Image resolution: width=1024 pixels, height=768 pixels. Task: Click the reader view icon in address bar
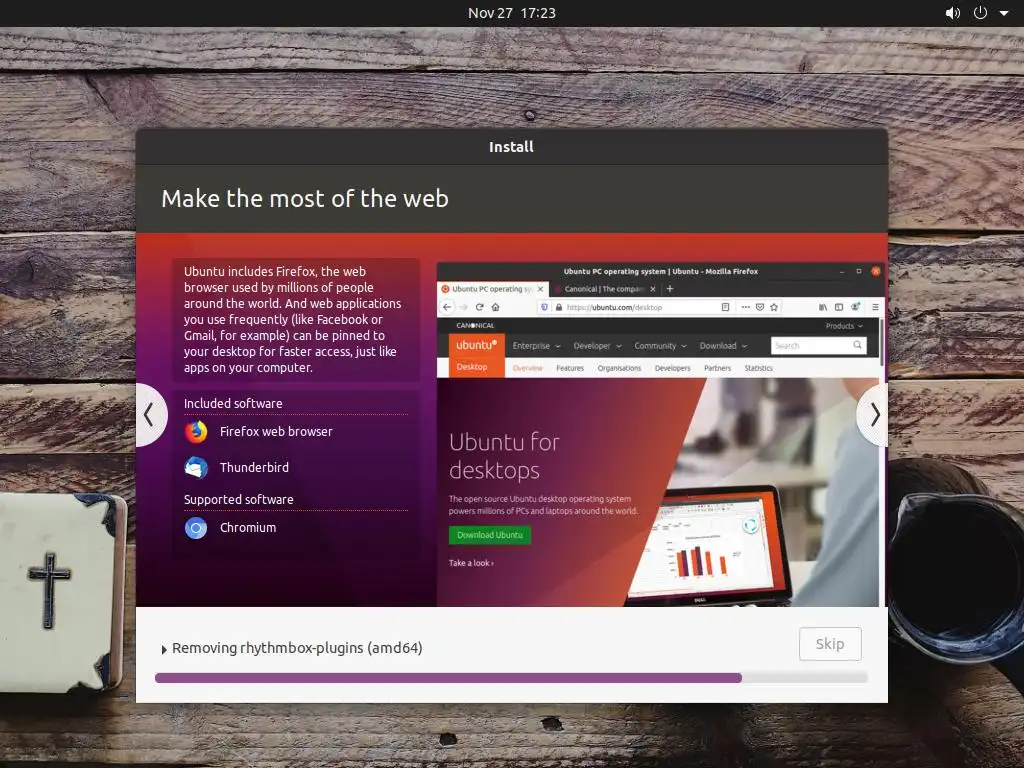pos(725,307)
